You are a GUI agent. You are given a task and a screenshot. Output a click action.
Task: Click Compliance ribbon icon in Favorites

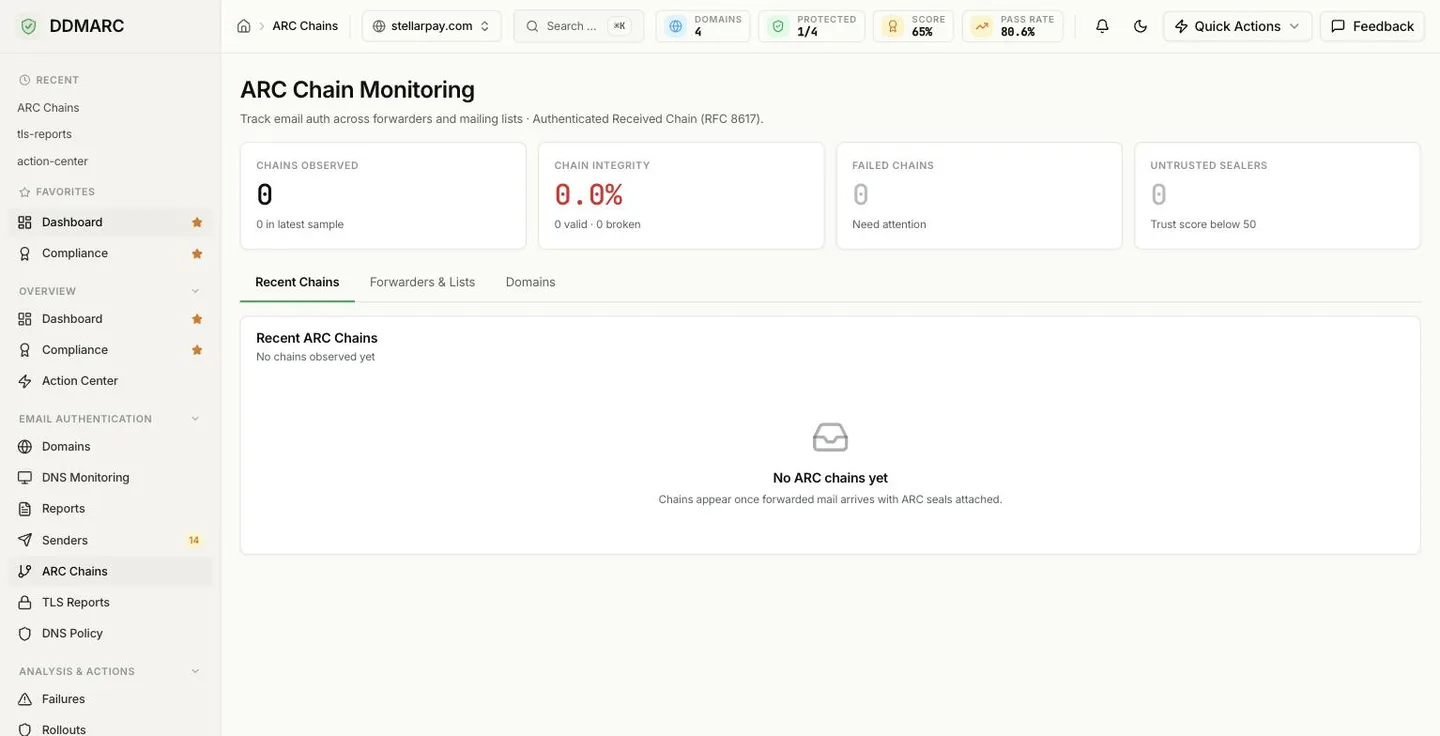(25, 253)
